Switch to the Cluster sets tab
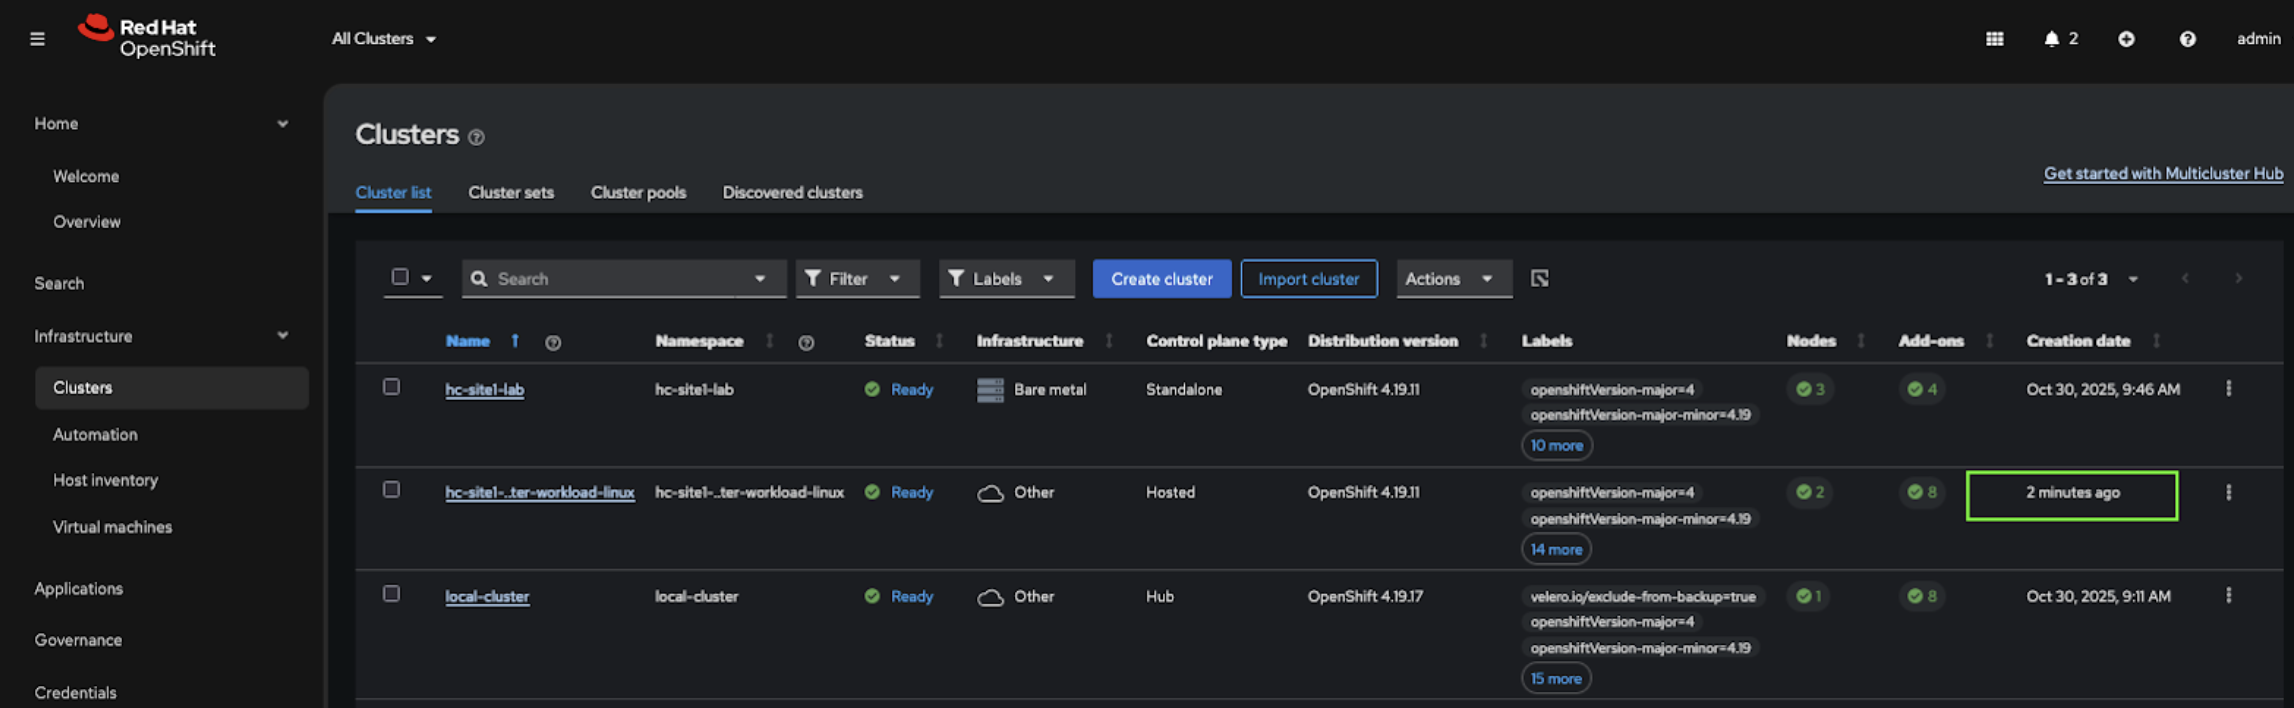 click(x=510, y=192)
